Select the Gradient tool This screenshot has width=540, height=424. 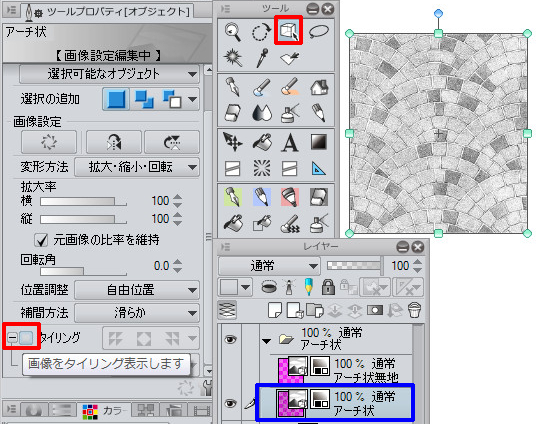coord(319,142)
